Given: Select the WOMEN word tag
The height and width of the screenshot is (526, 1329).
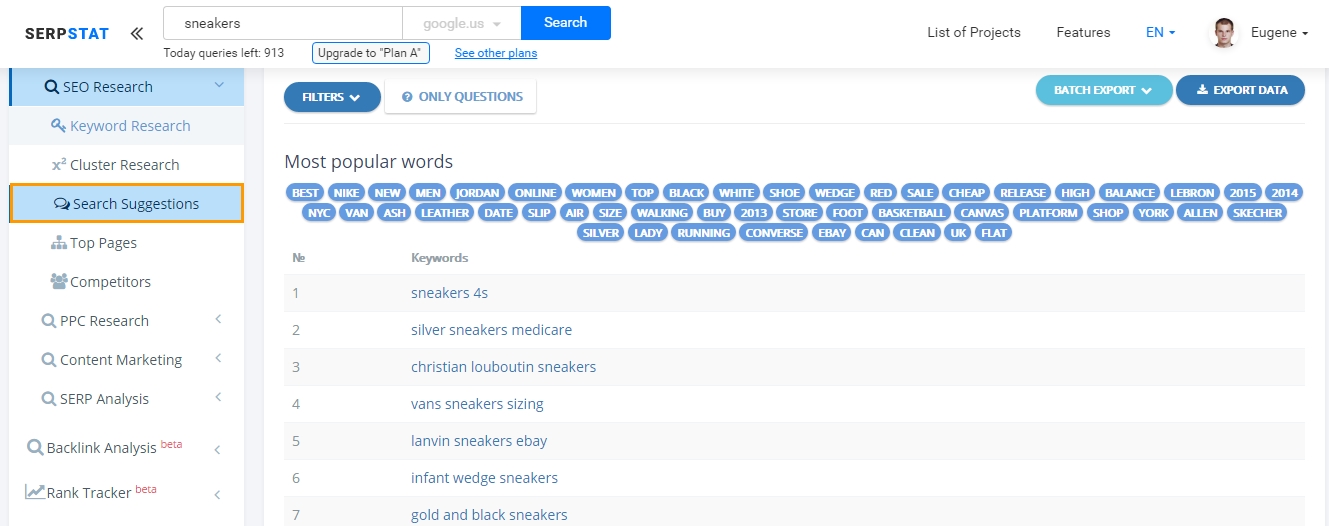Looking at the screenshot, I should tap(594, 193).
